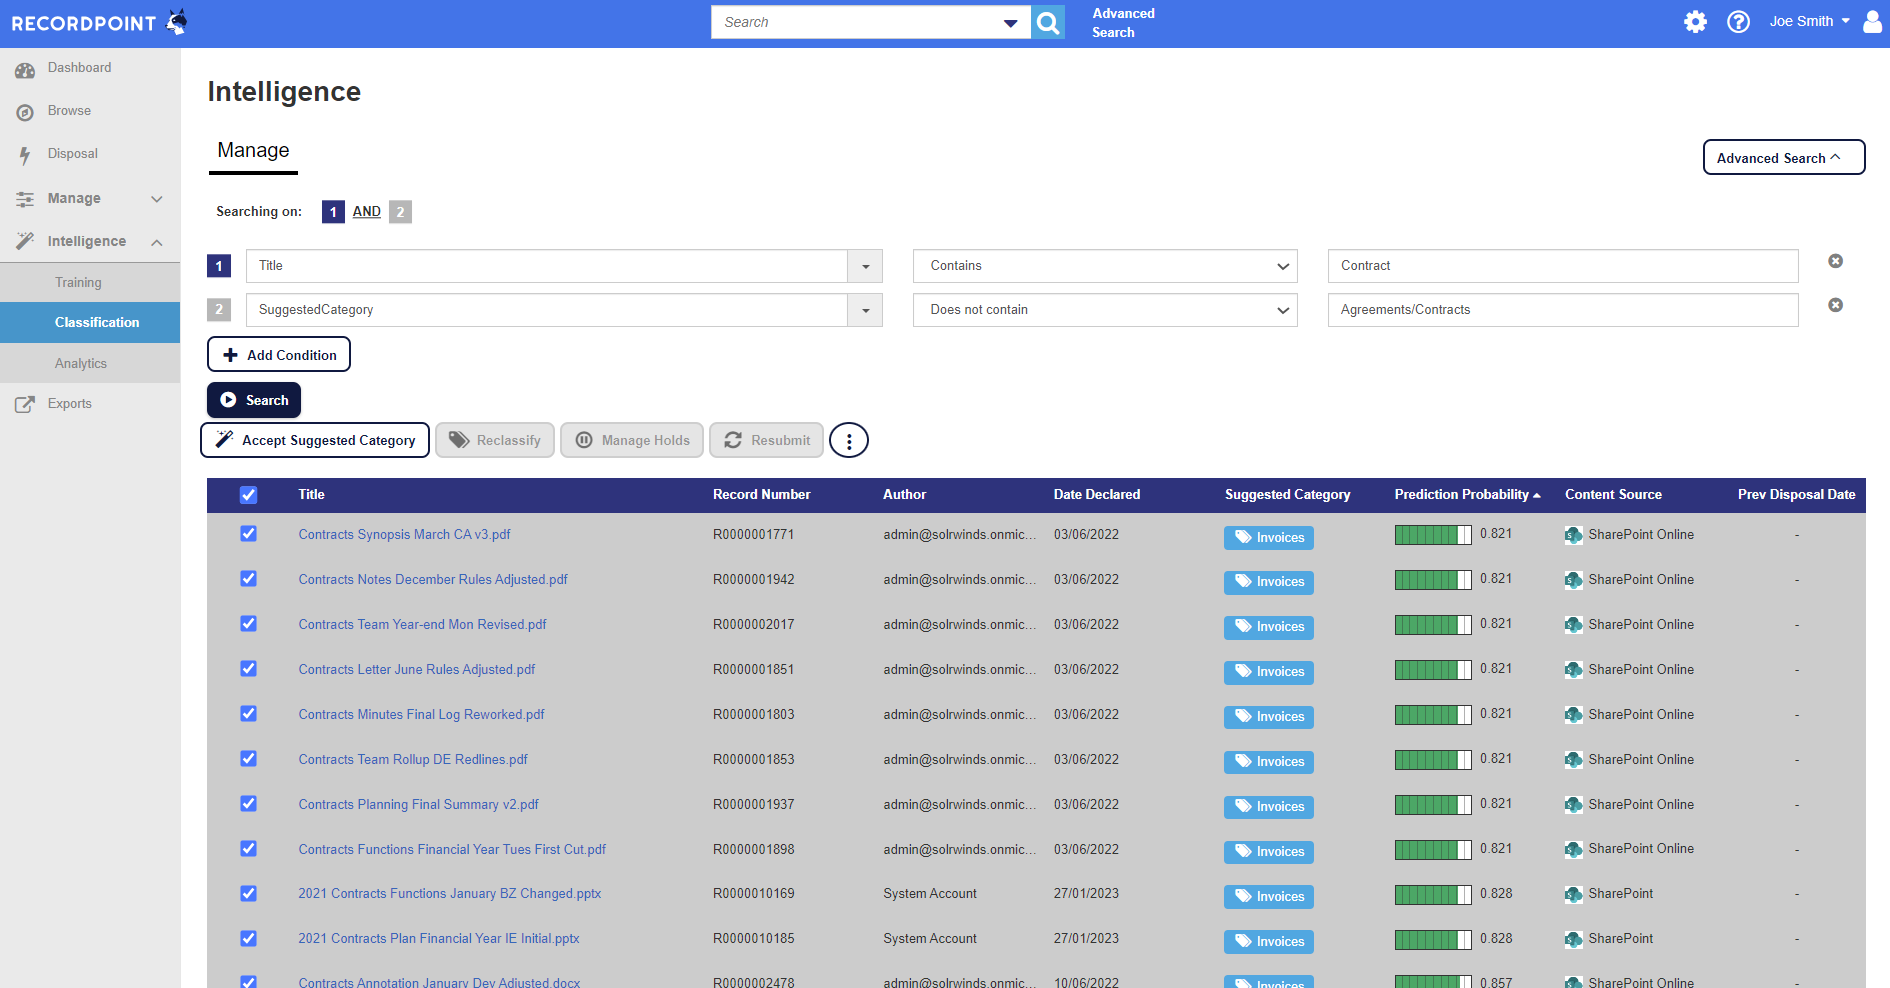Expand the Manage sidebar section
Viewport: 1890px width, 988px height.
pos(157,199)
